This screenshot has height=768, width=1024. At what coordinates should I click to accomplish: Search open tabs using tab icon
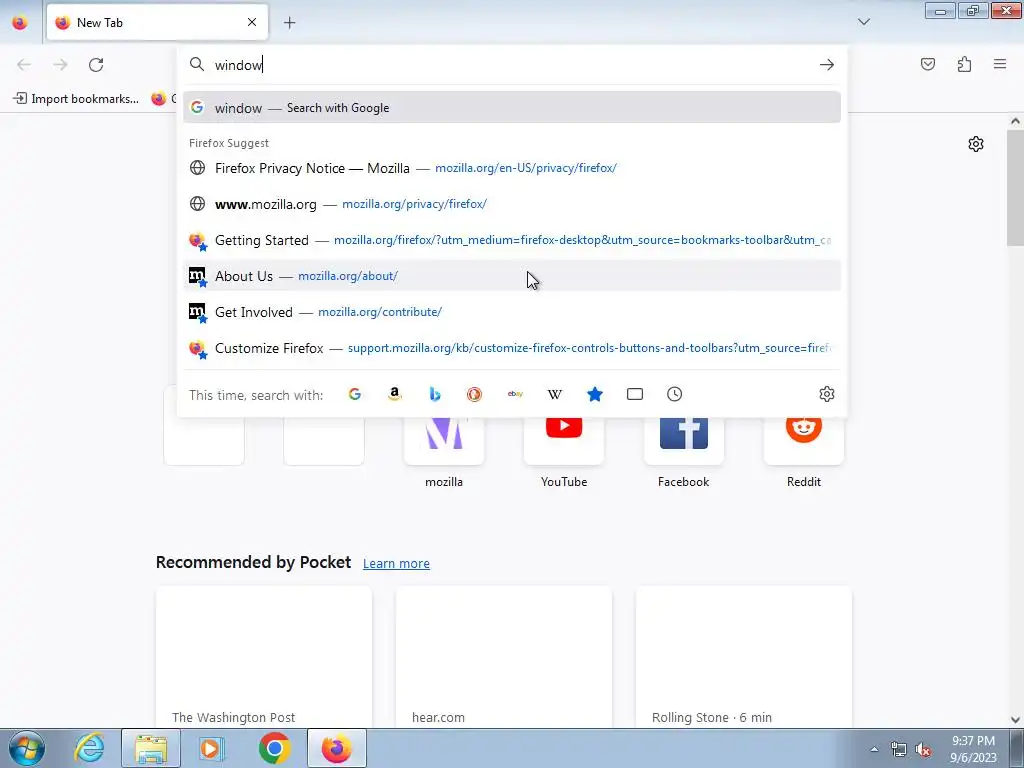click(635, 394)
